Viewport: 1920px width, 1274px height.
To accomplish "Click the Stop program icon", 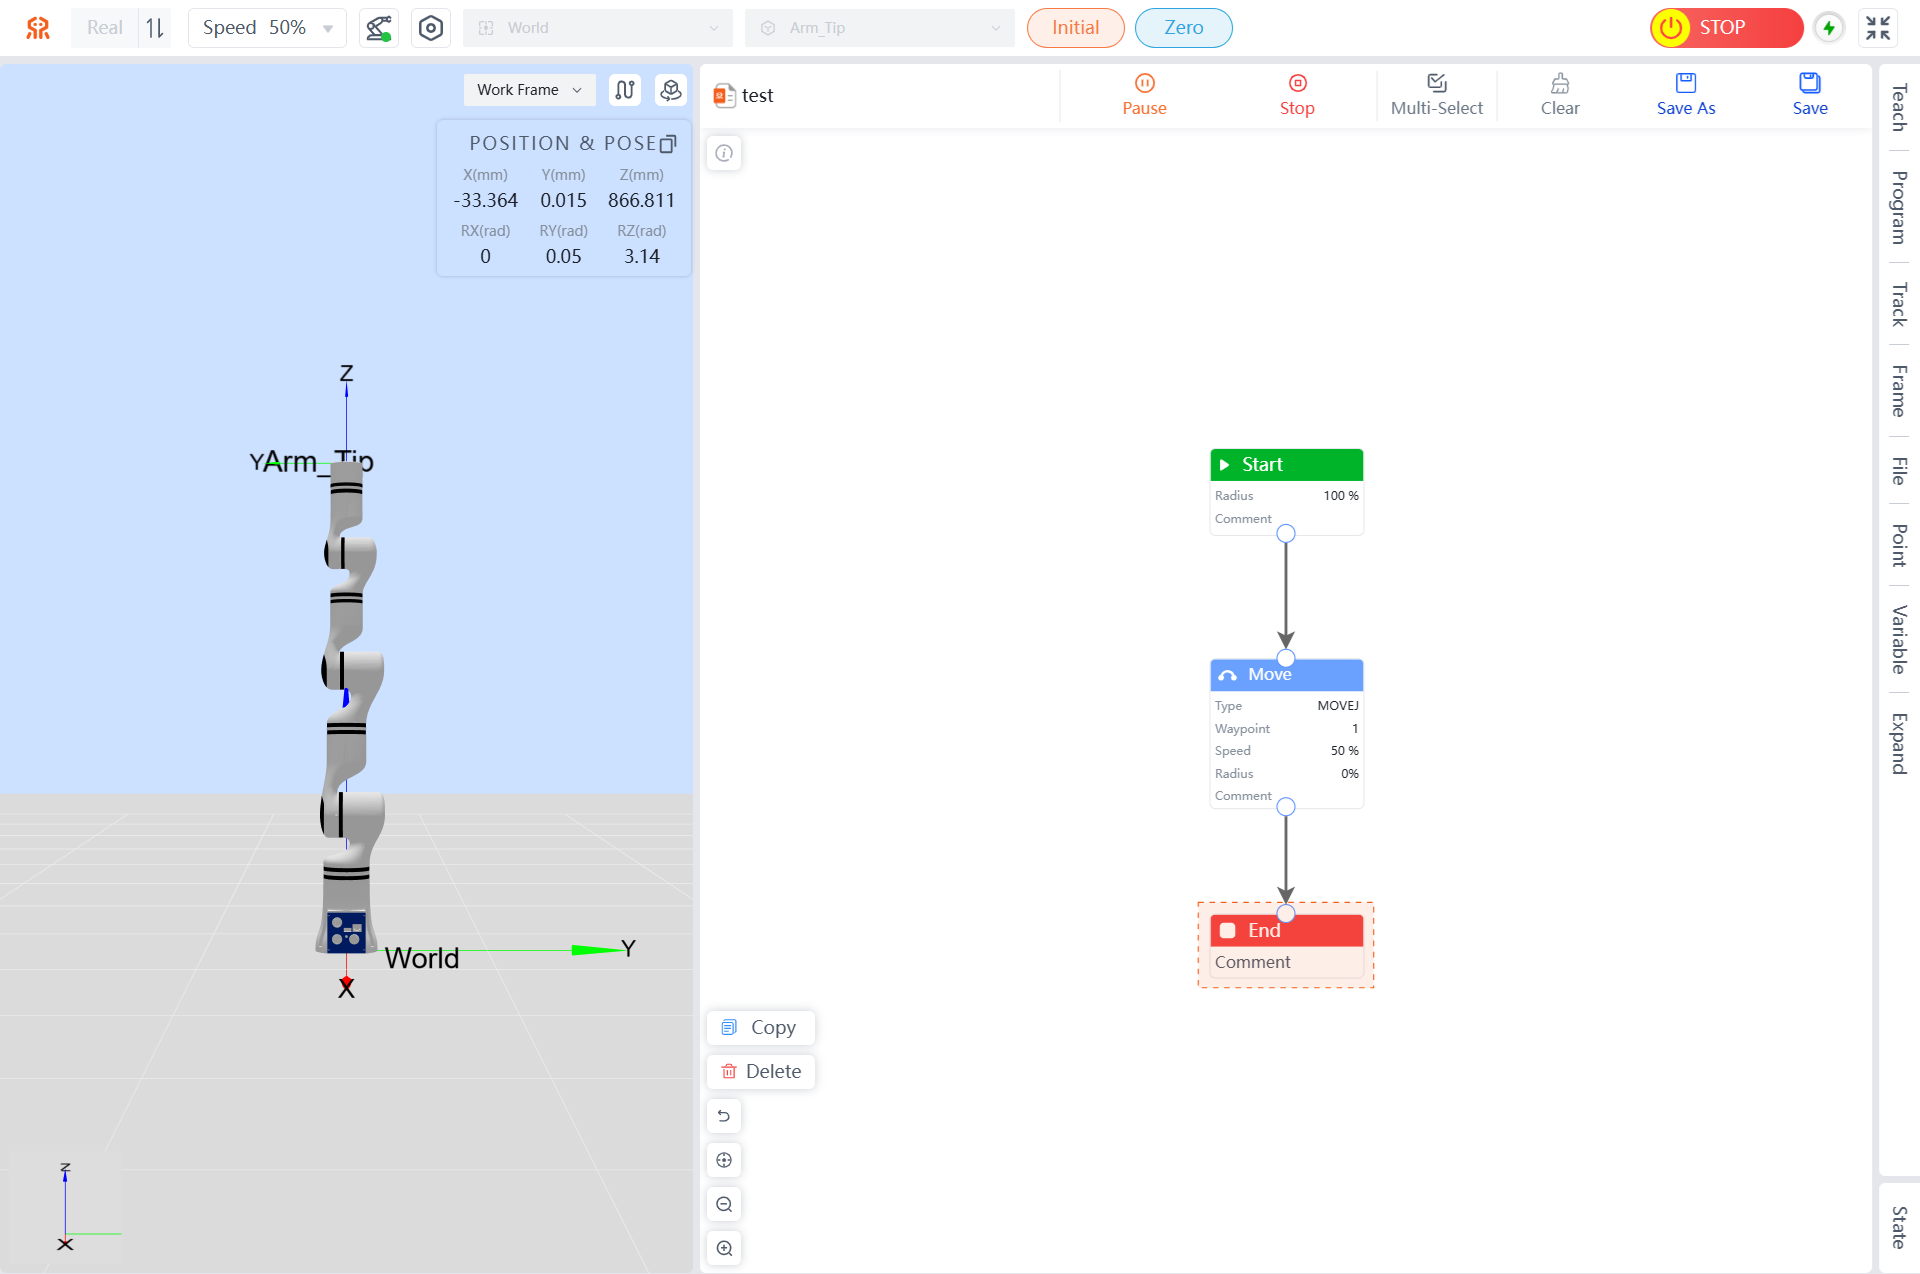I will tap(1297, 83).
